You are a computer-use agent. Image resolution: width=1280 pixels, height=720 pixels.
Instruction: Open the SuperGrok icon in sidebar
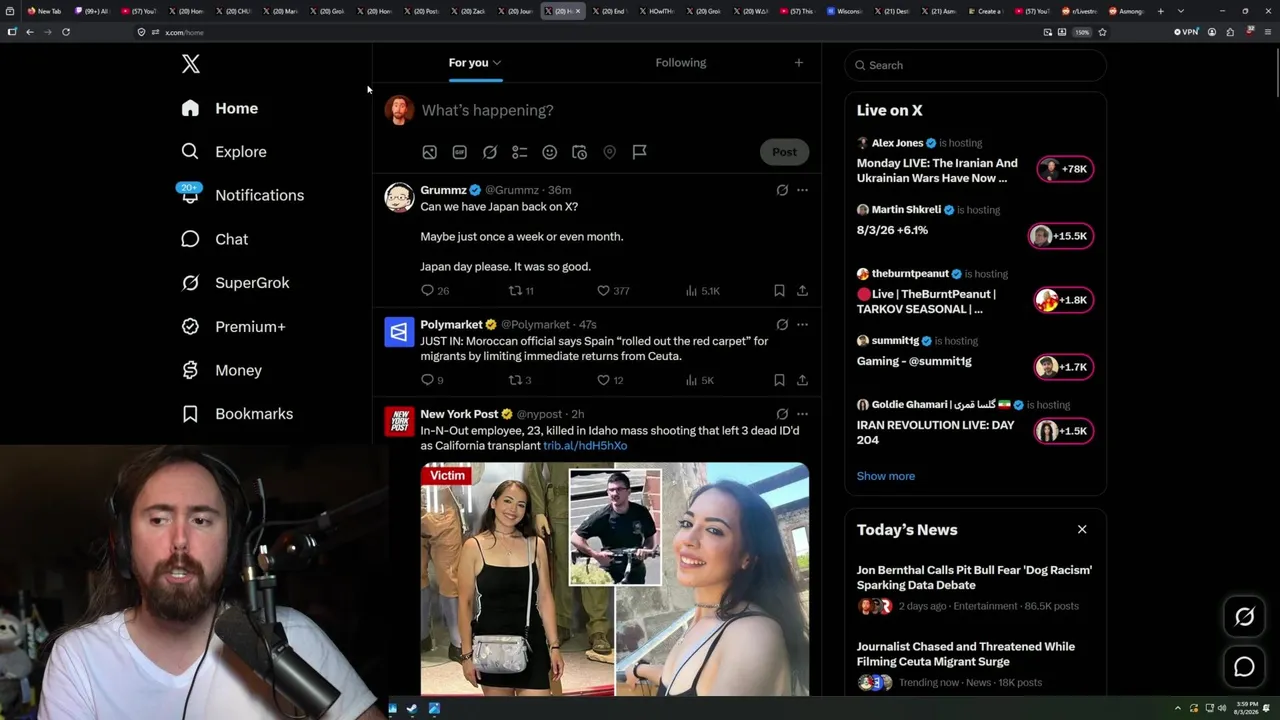[190, 283]
